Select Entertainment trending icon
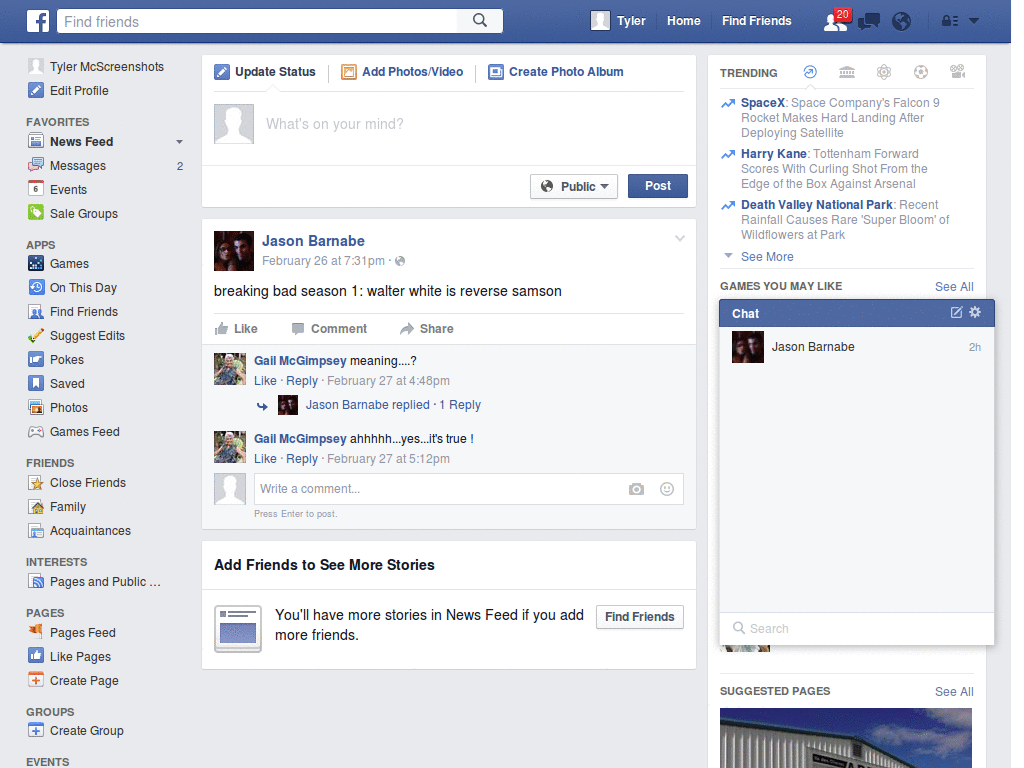Screen dimensions: 1024x768 coord(958,72)
